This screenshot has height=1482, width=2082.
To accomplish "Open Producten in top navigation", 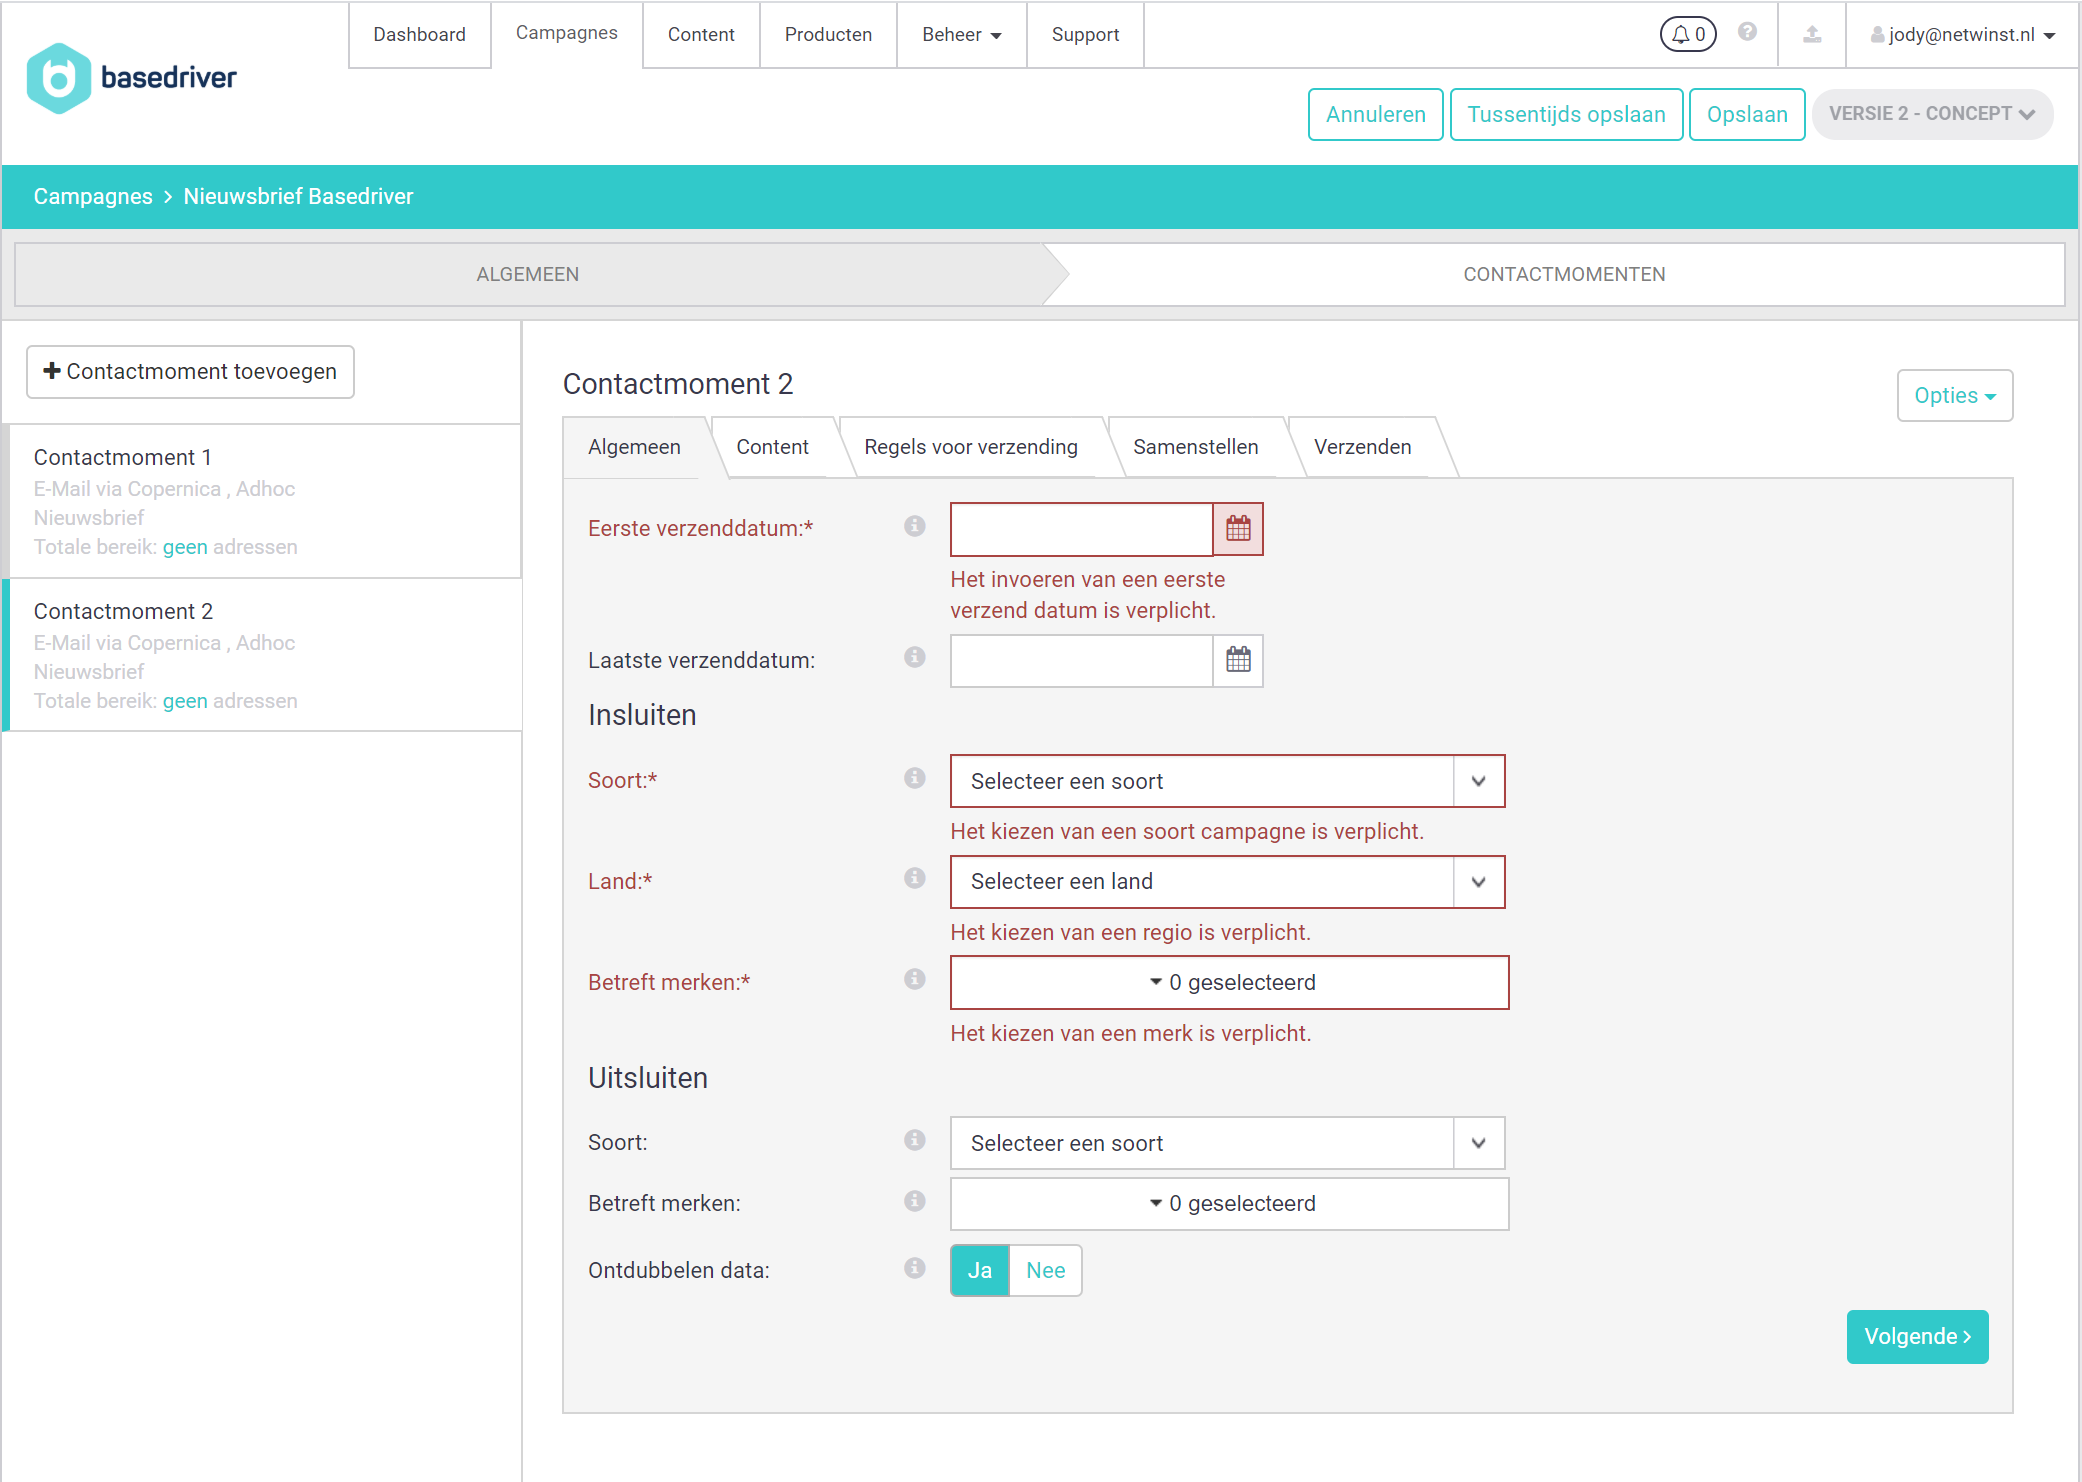I will point(828,35).
